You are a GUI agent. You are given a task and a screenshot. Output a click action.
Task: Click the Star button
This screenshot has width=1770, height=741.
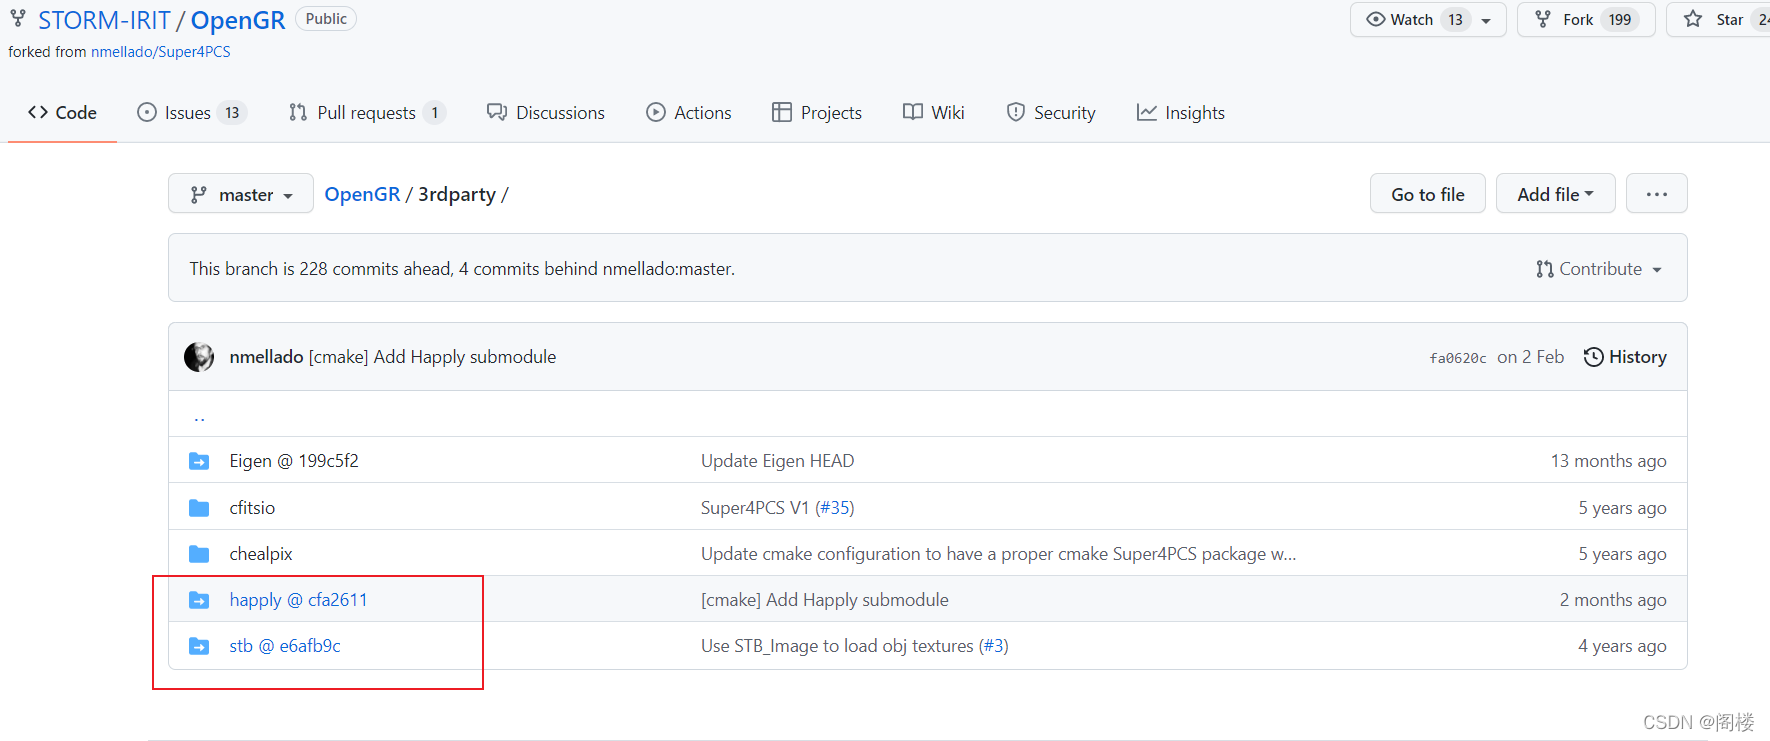click(1718, 20)
